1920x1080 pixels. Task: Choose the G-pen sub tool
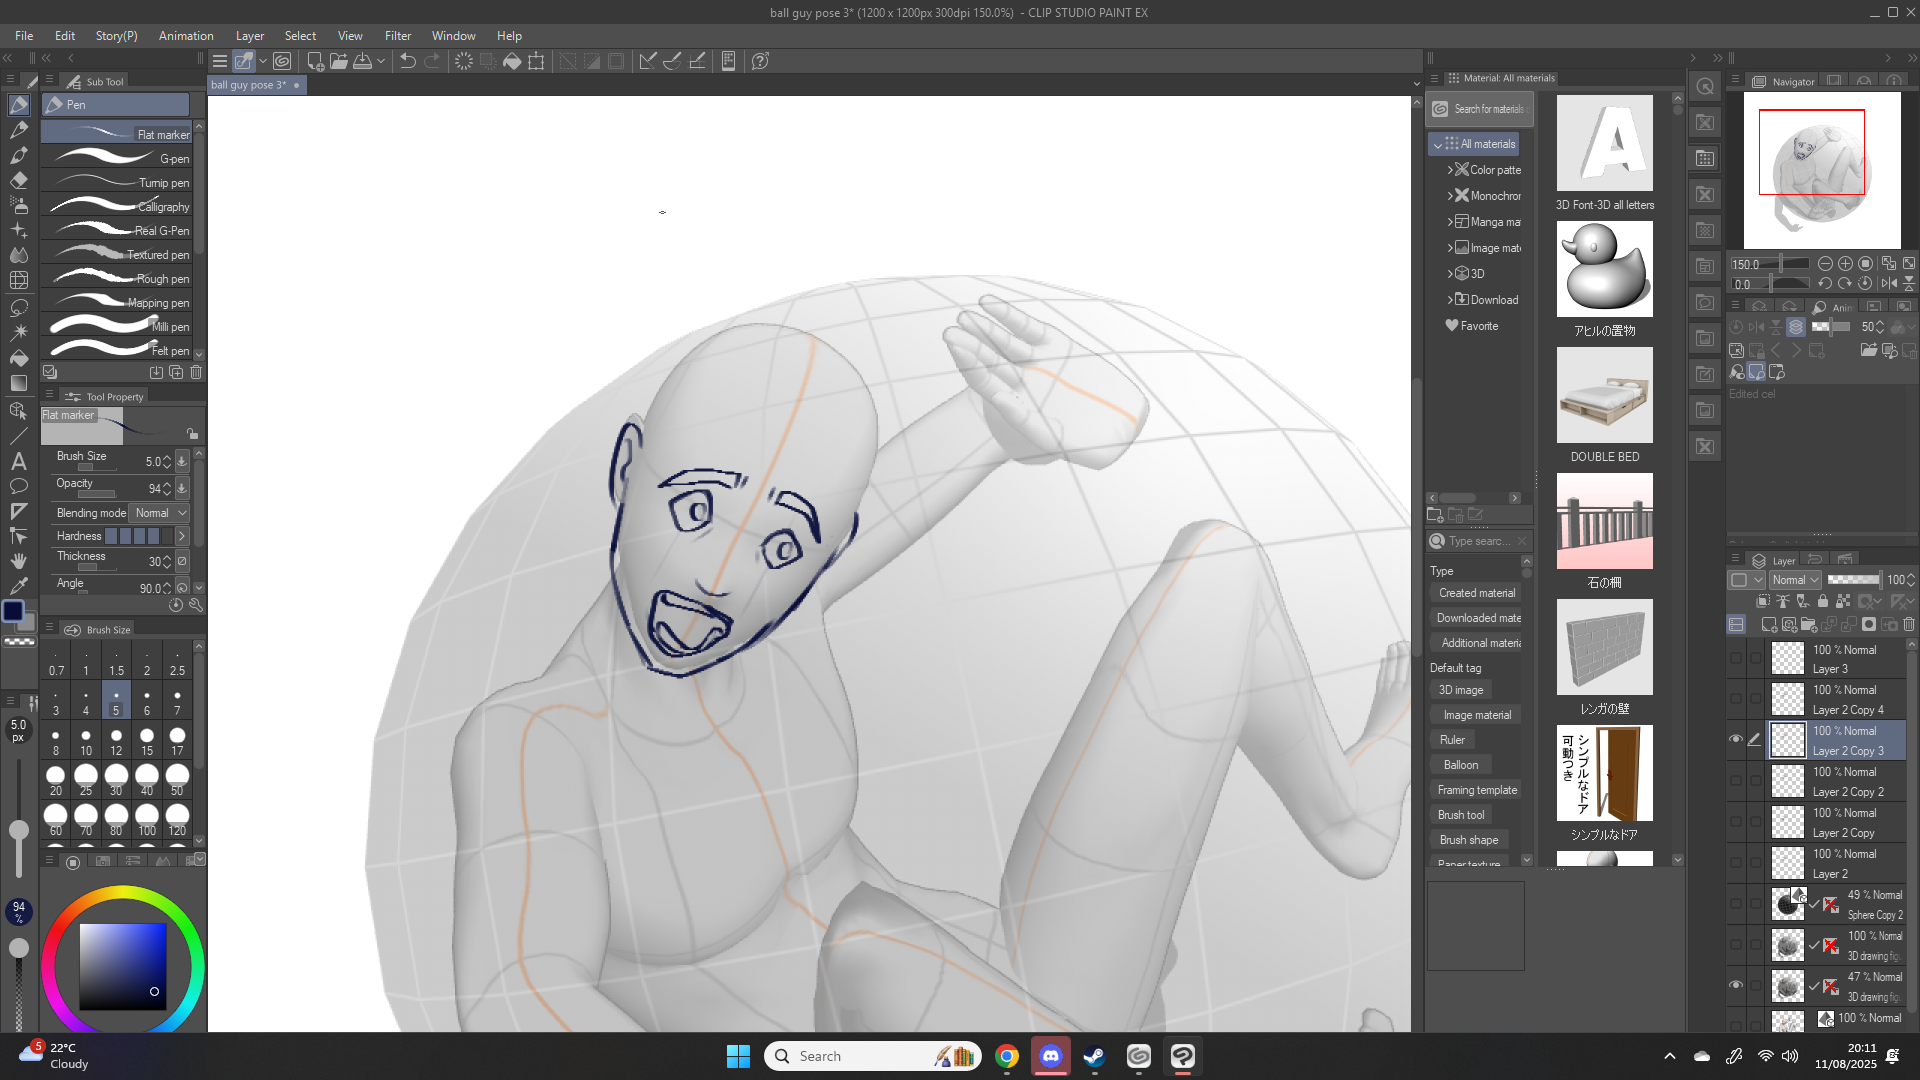(120, 158)
